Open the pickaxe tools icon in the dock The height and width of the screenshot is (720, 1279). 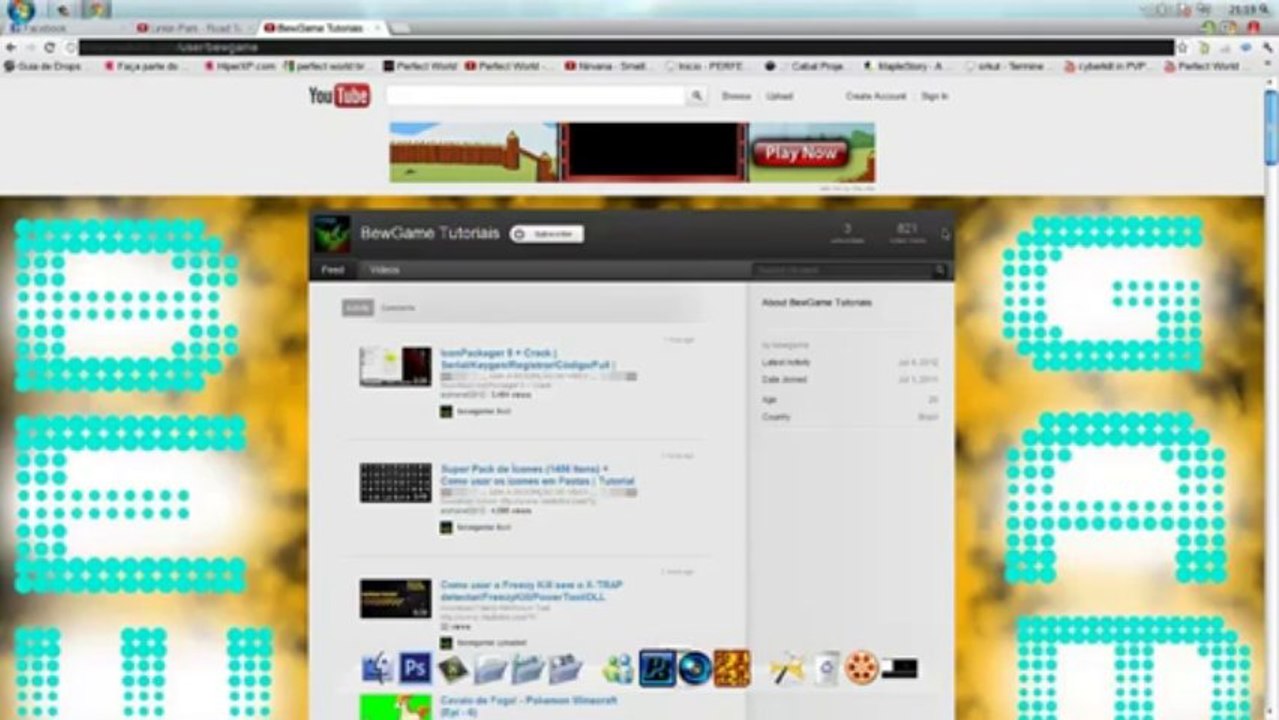click(x=787, y=668)
